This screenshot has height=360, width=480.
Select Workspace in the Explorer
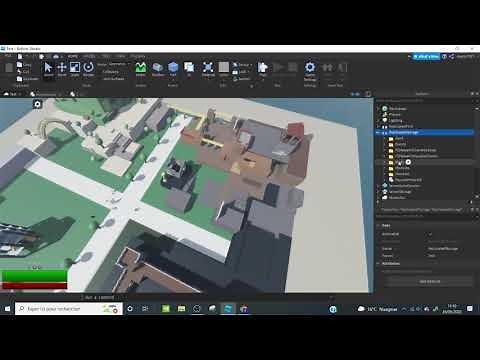(x=398, y=109)
